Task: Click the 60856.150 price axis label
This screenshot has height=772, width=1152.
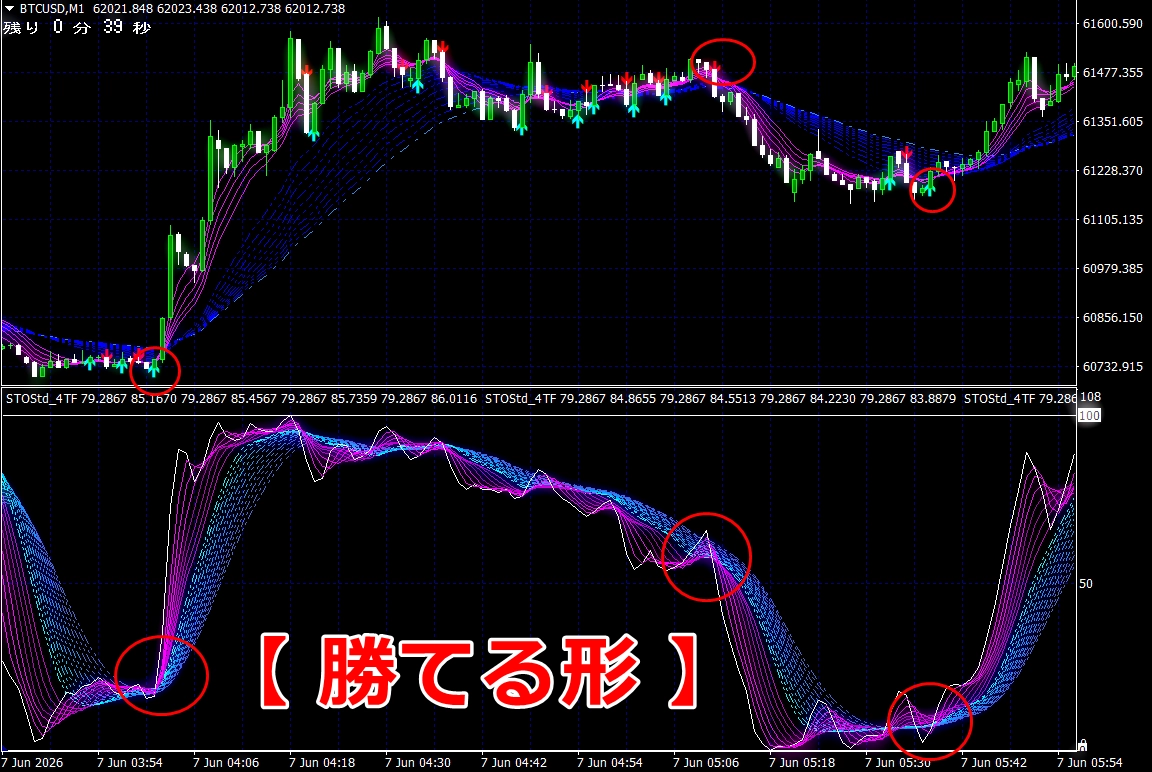Action: pos(1112,317)
